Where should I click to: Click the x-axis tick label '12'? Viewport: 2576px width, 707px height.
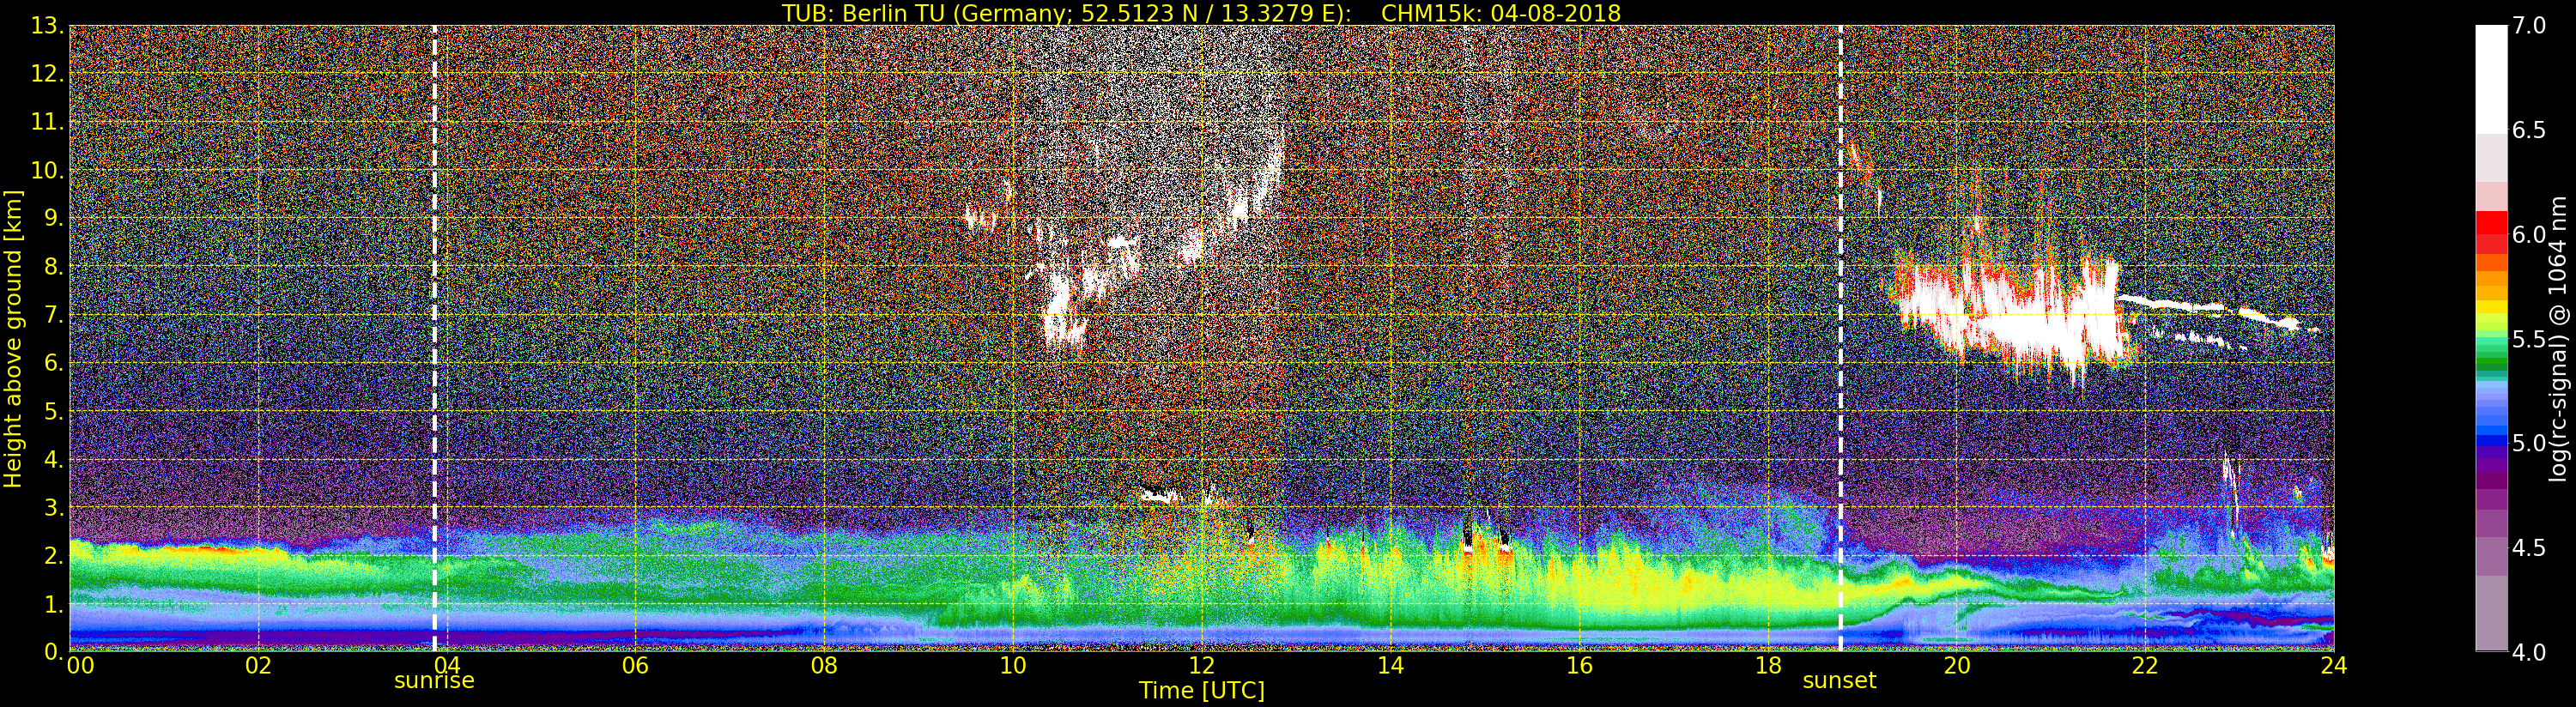pos(1201,665)
